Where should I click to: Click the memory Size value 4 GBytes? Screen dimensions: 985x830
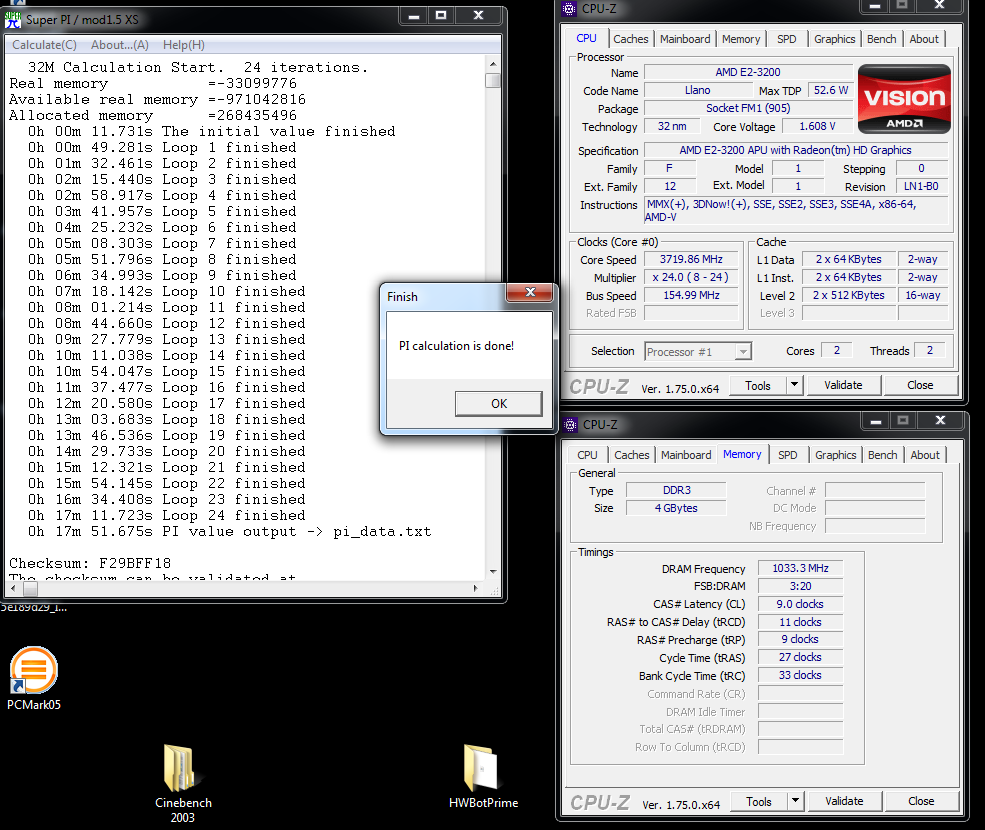click(677, 508)
